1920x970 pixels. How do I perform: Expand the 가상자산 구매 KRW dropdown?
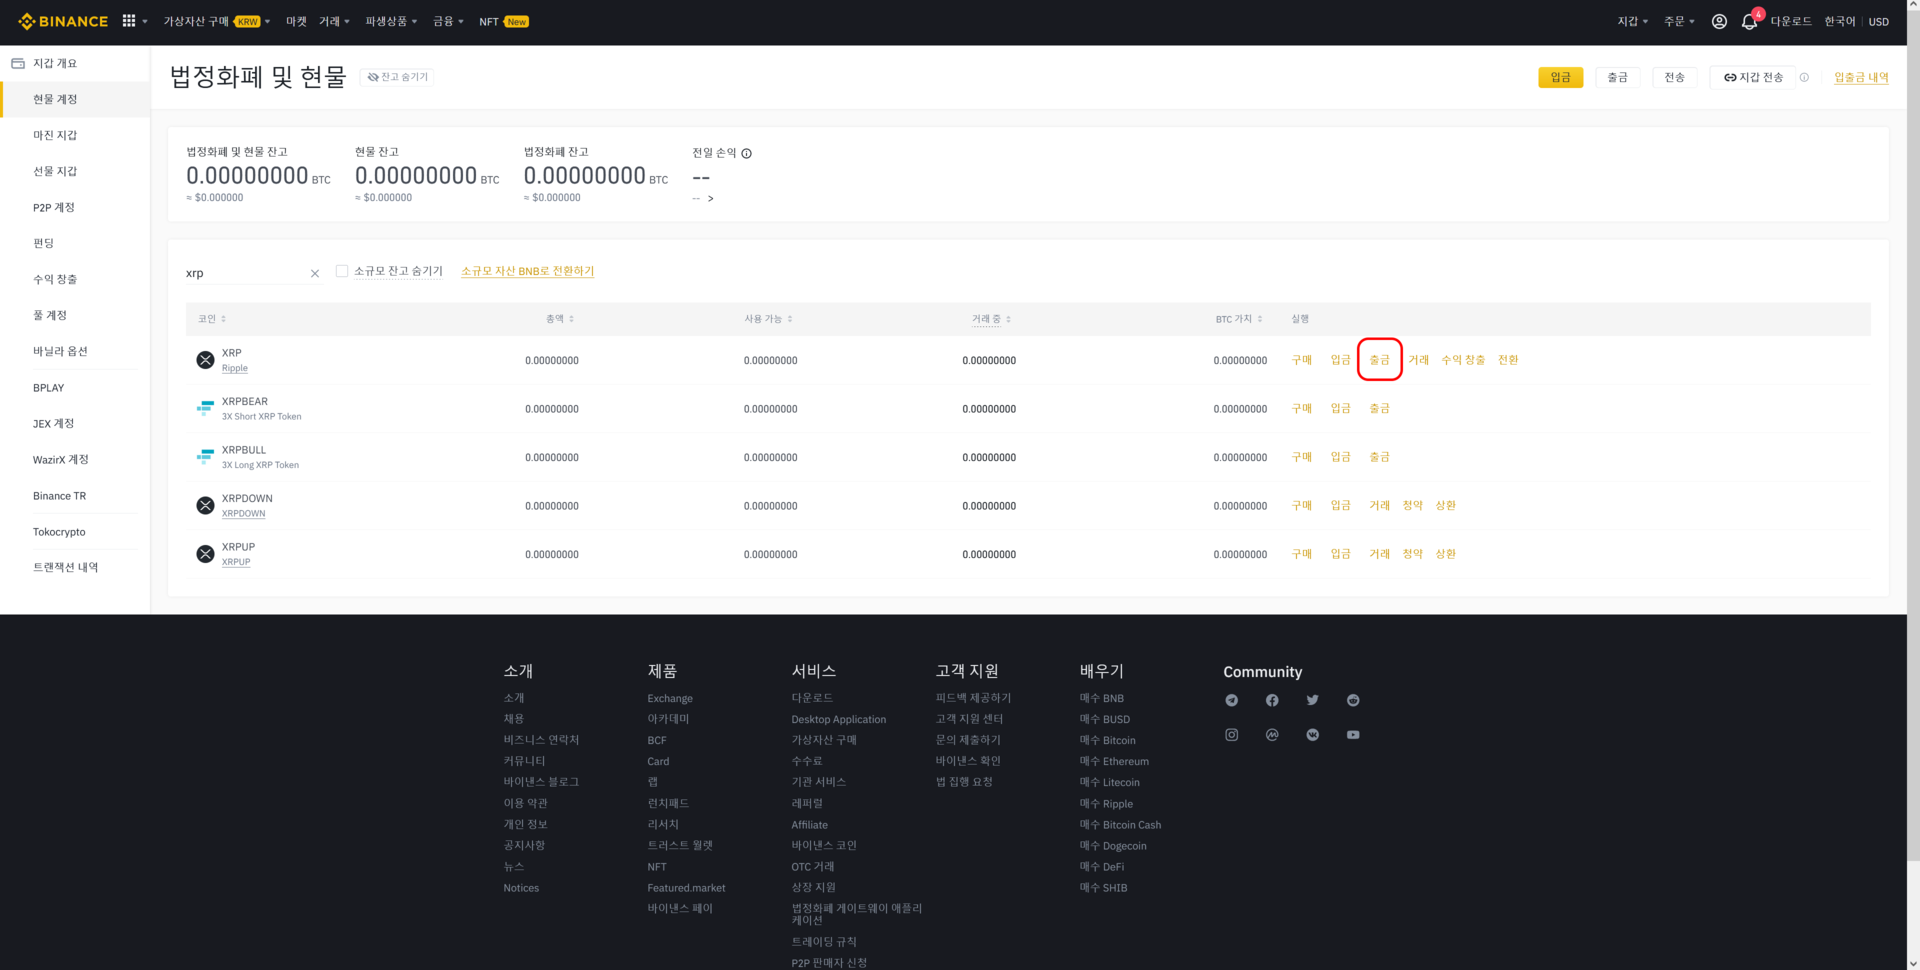(217, 21)
